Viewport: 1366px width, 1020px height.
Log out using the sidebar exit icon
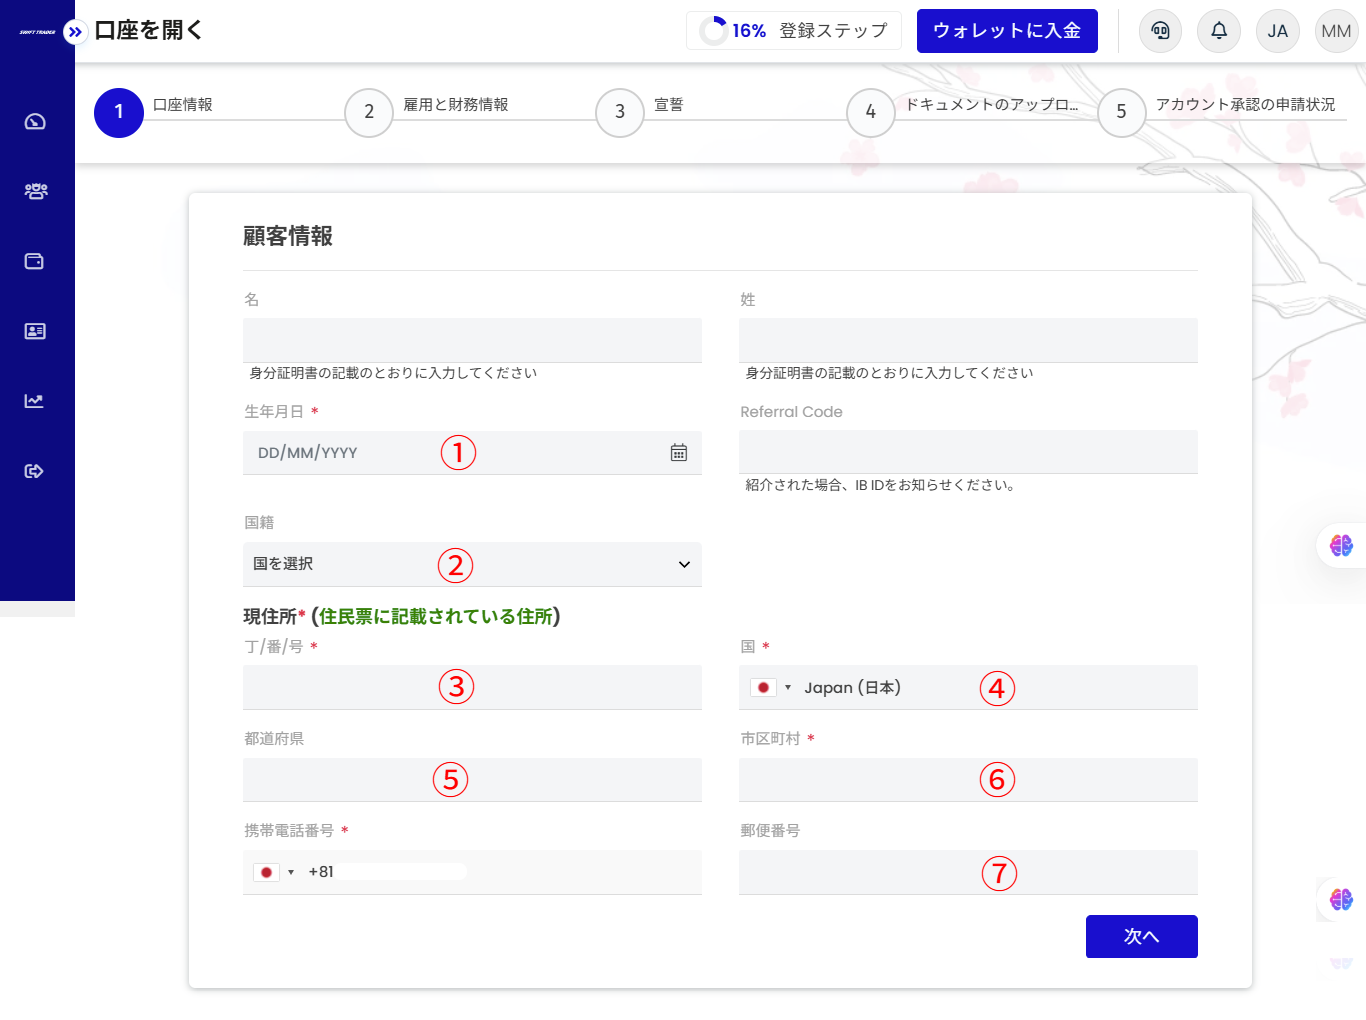click(x=35, y=470)
